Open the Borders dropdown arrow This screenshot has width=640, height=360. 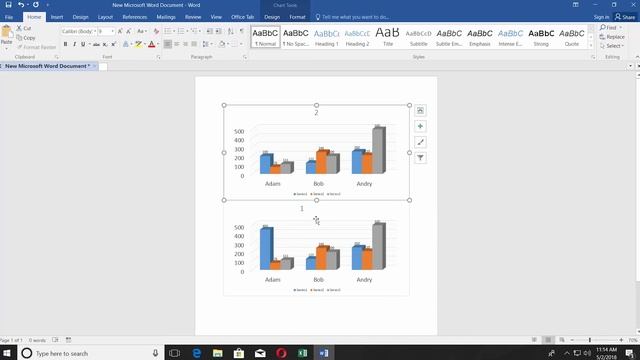click(x=241, y=44)
